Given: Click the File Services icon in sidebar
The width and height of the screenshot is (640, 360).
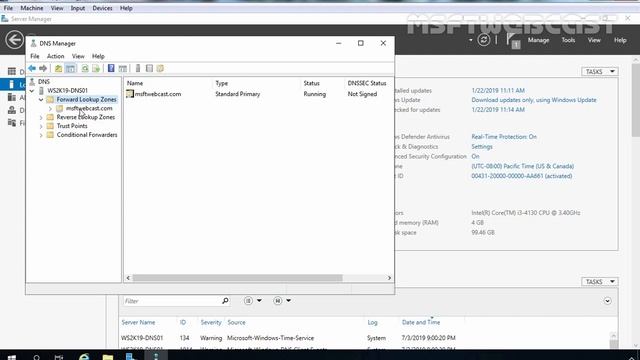Looking at the screenshot, I should click(x=12, y=122).
